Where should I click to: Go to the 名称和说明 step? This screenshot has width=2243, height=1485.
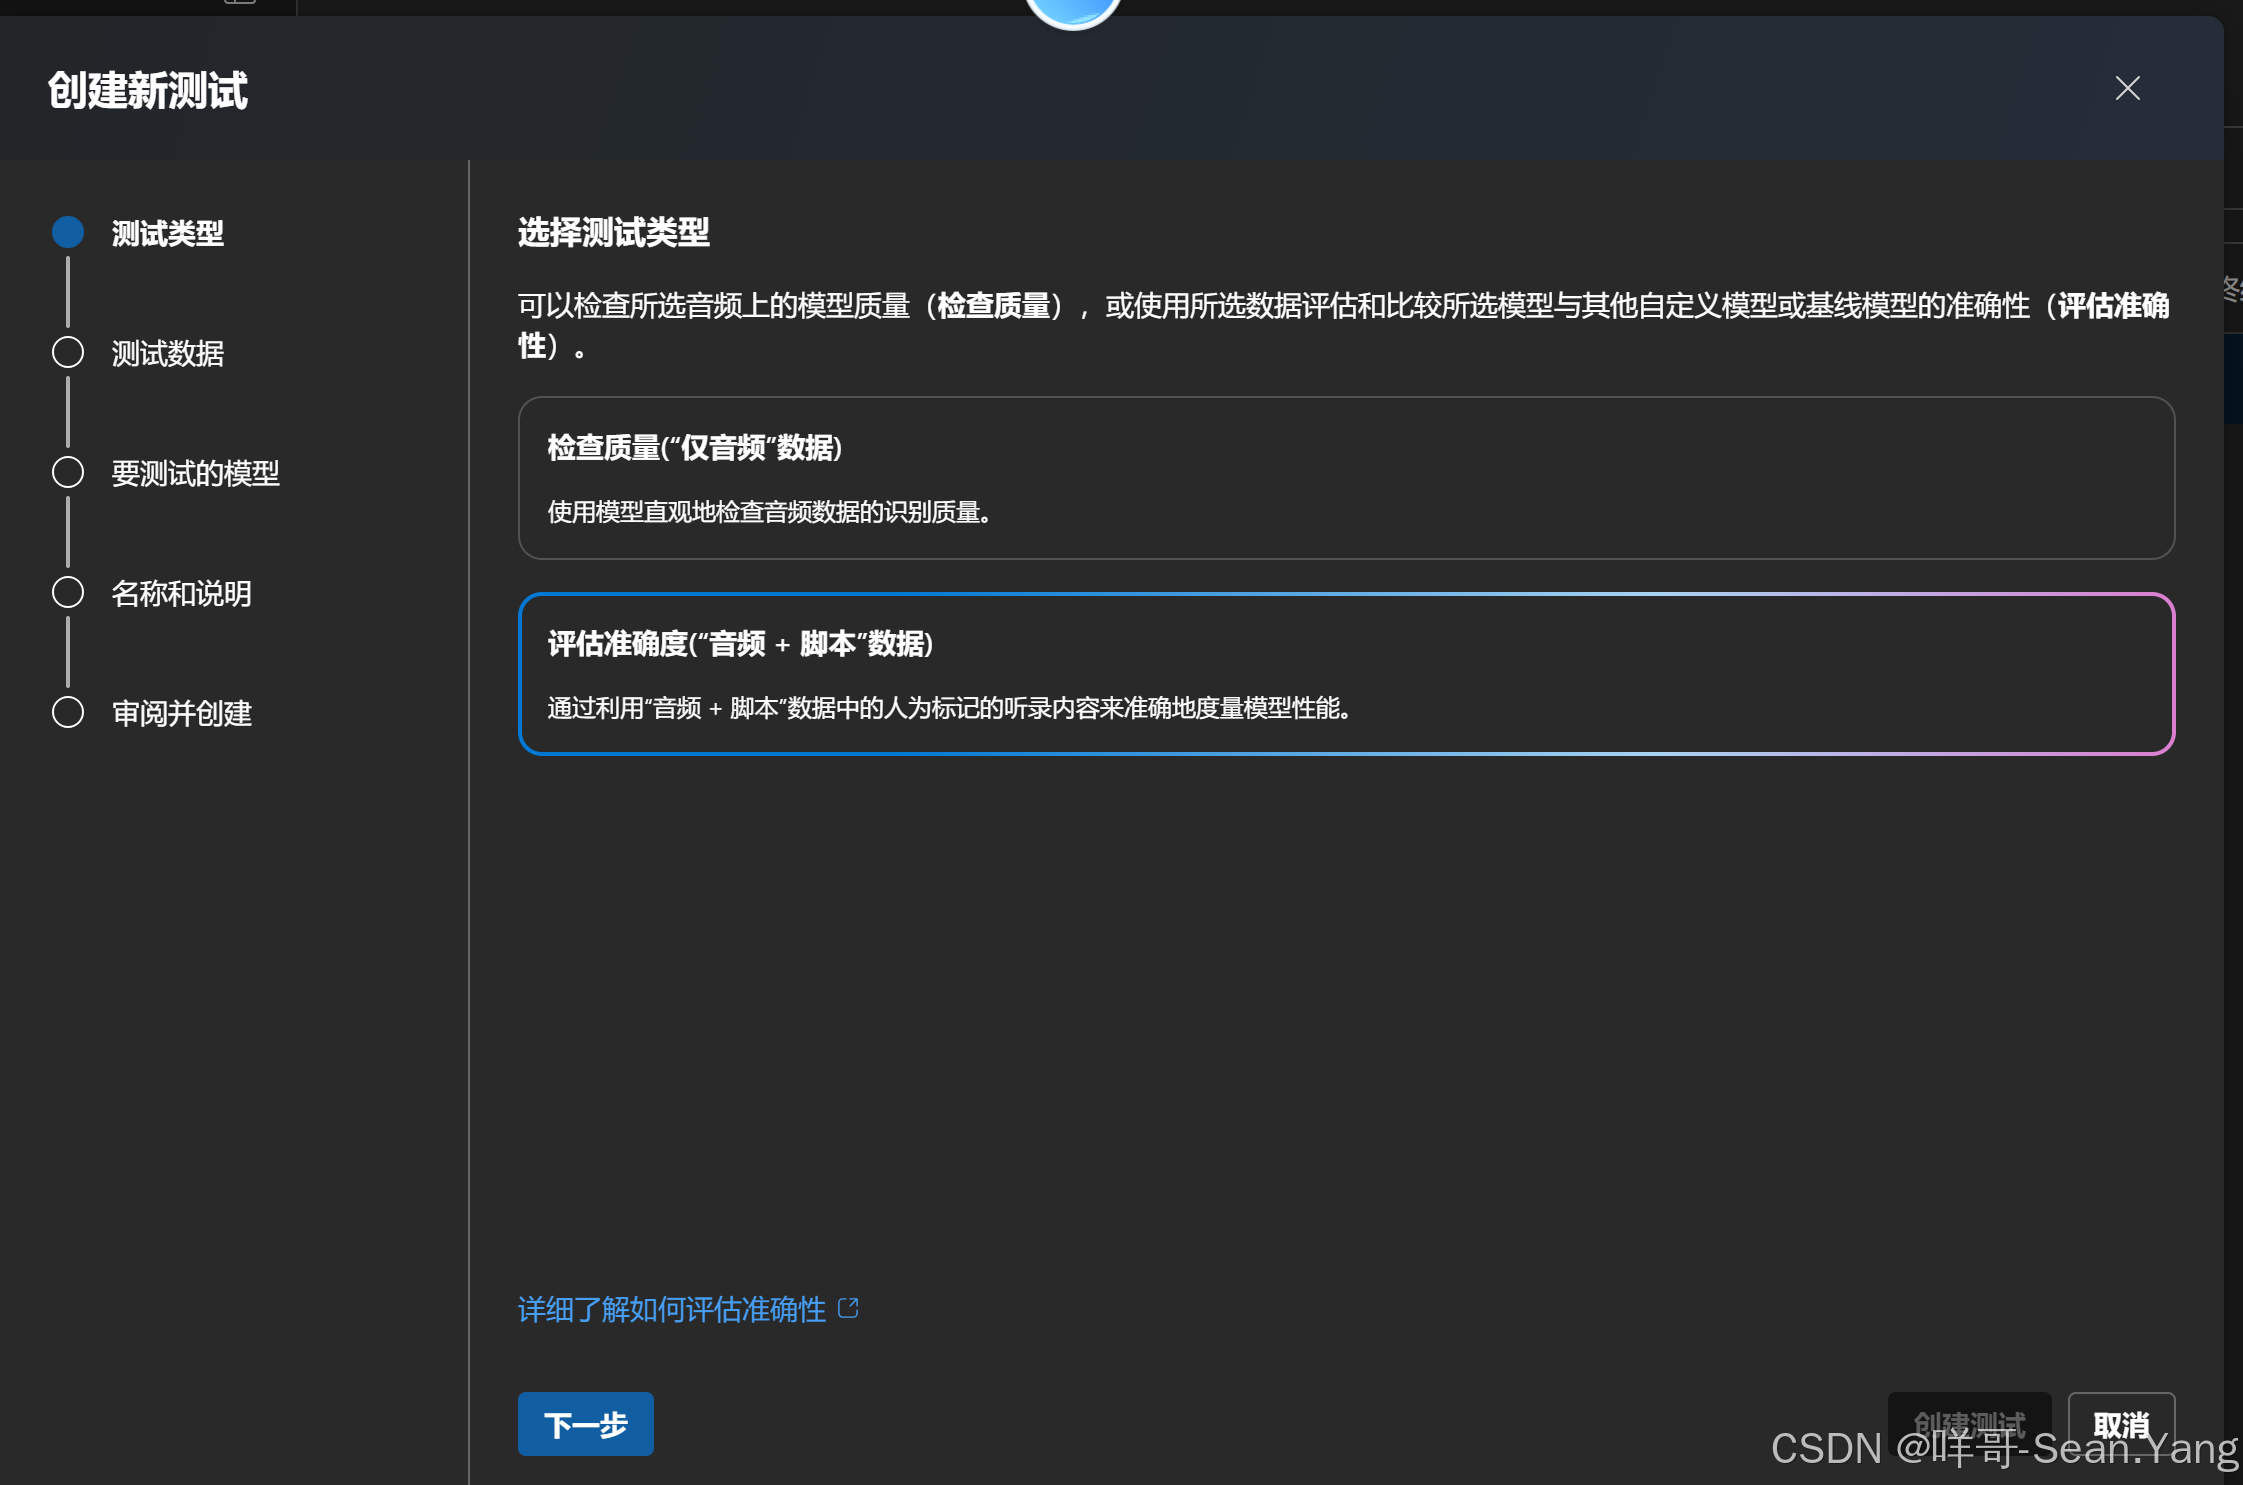(x=181, y=593)
